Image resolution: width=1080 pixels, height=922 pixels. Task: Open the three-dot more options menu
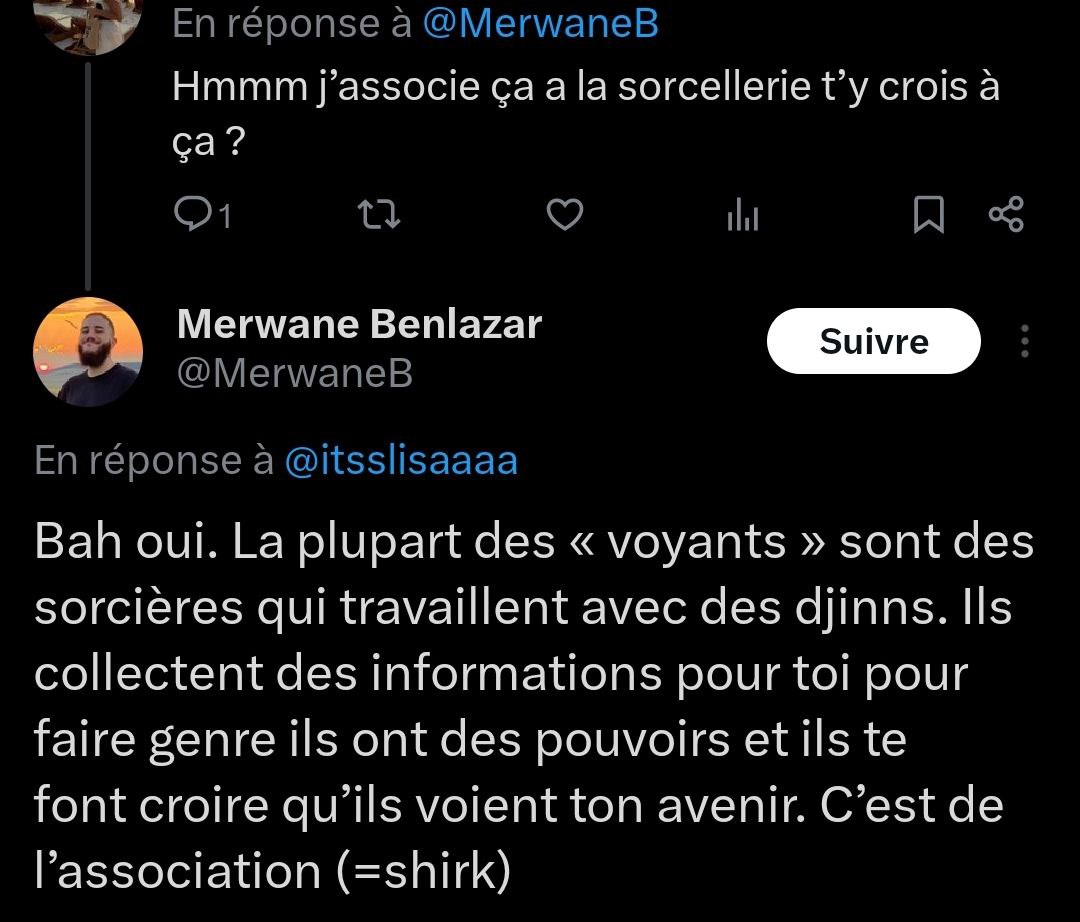[x=1024, y=341]
